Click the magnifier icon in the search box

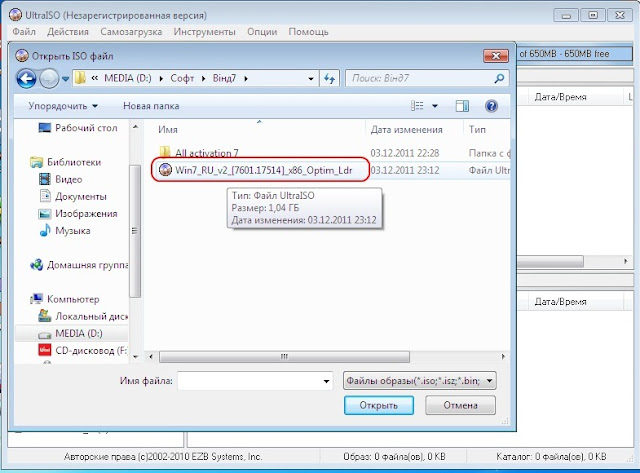click(x=499, y=78)
